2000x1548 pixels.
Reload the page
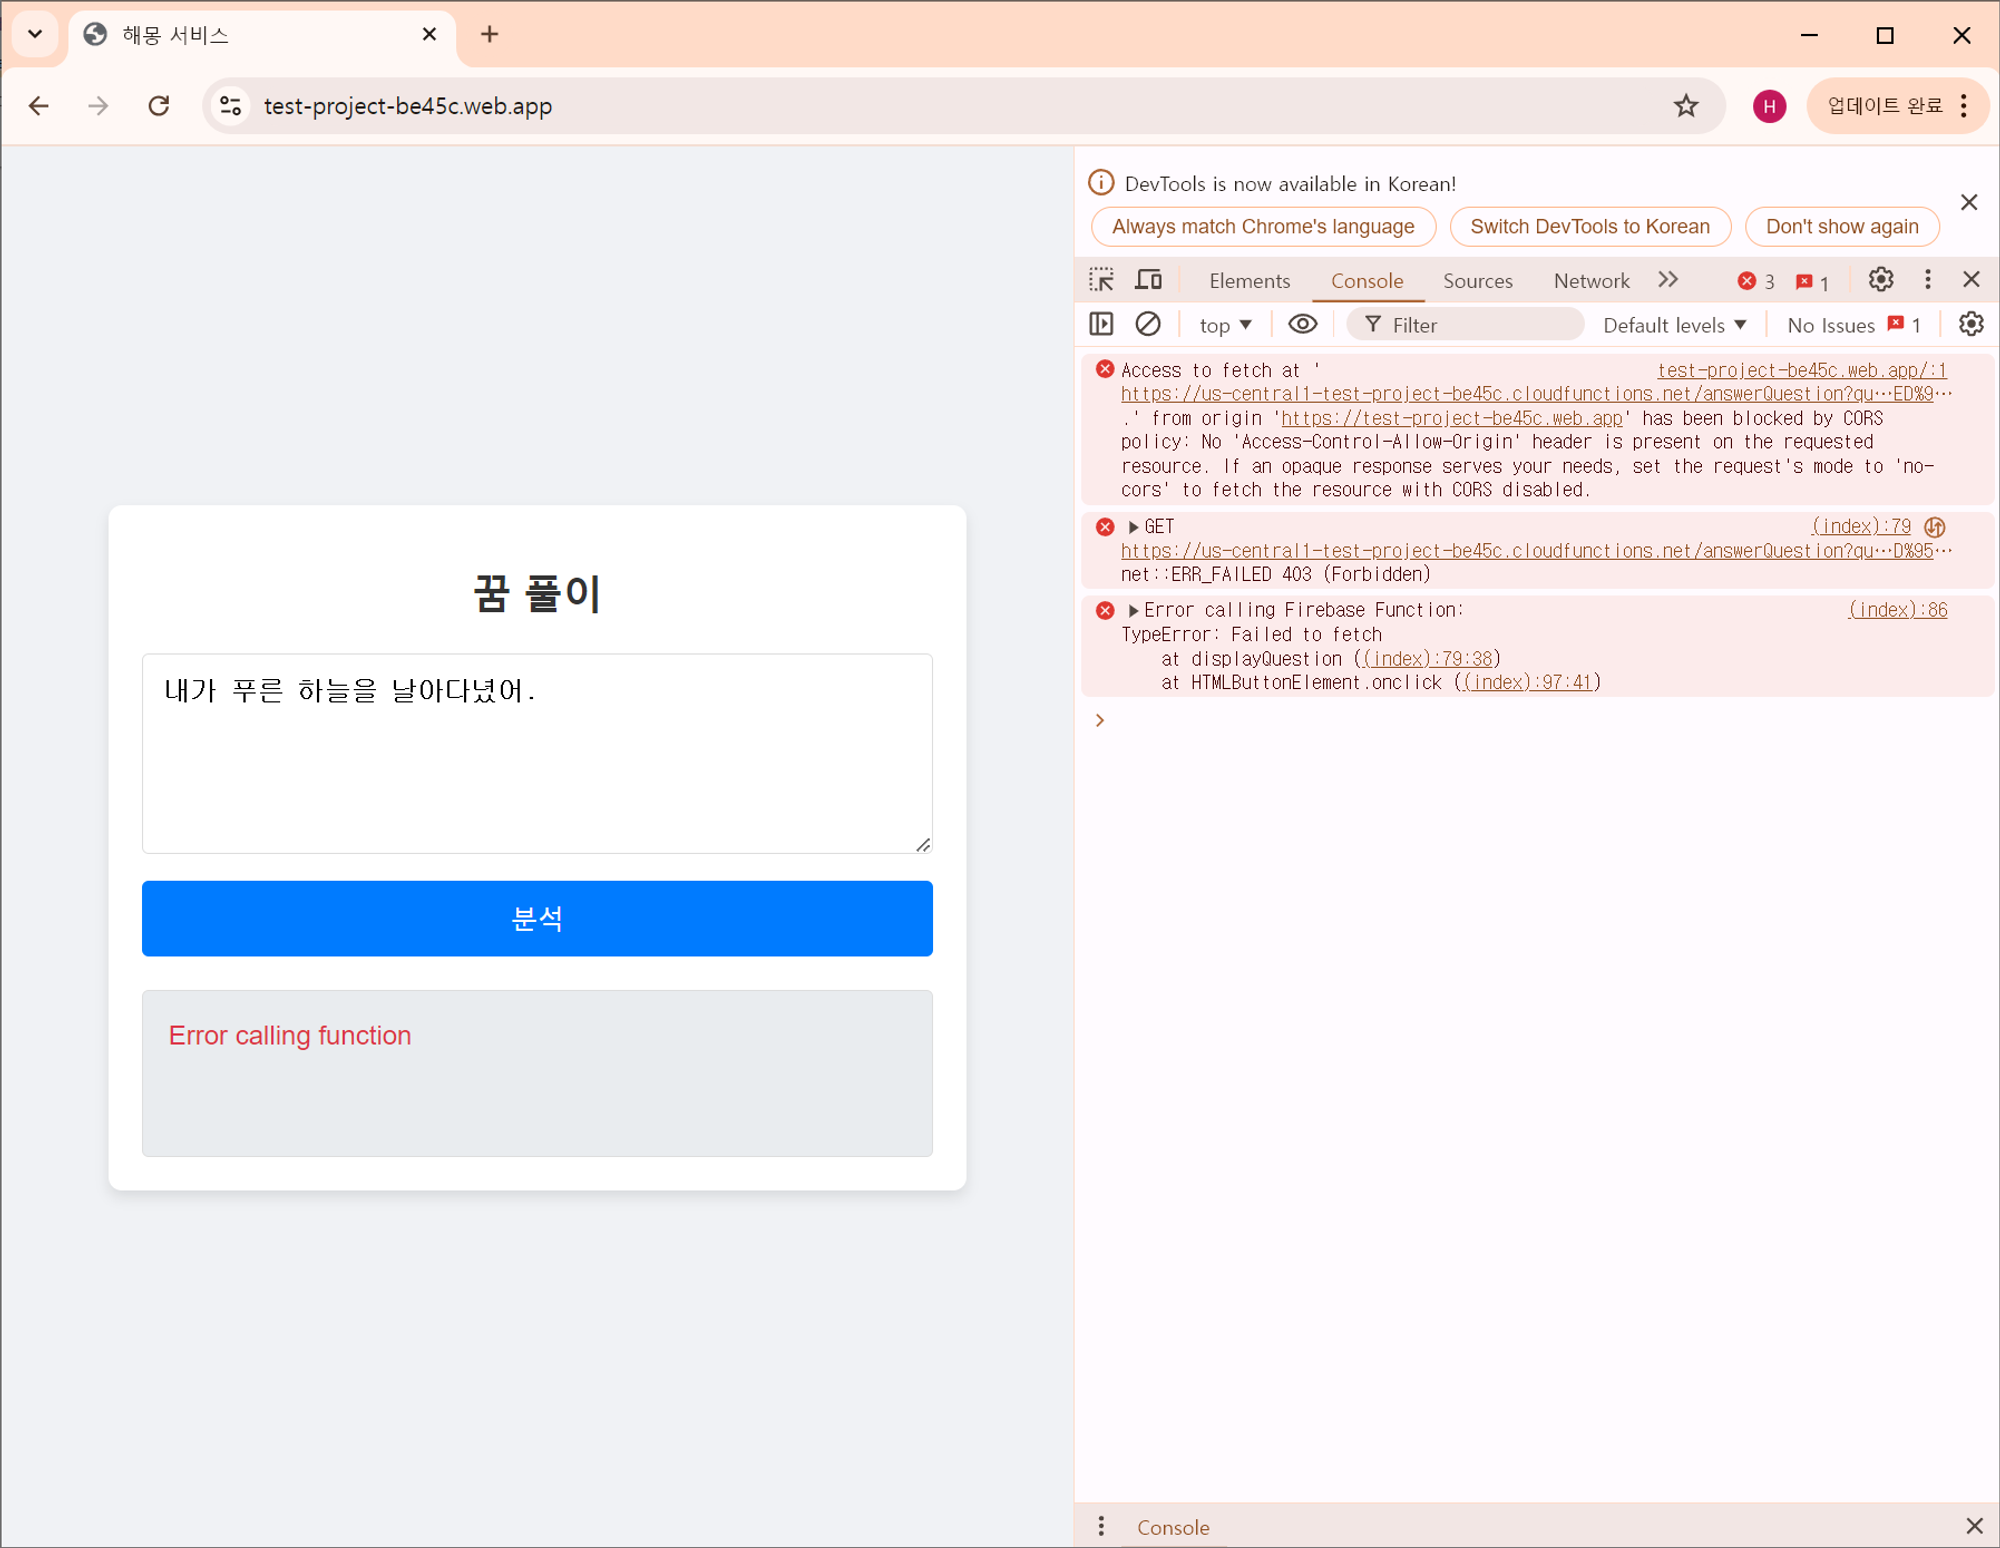(x=159, y=106)
